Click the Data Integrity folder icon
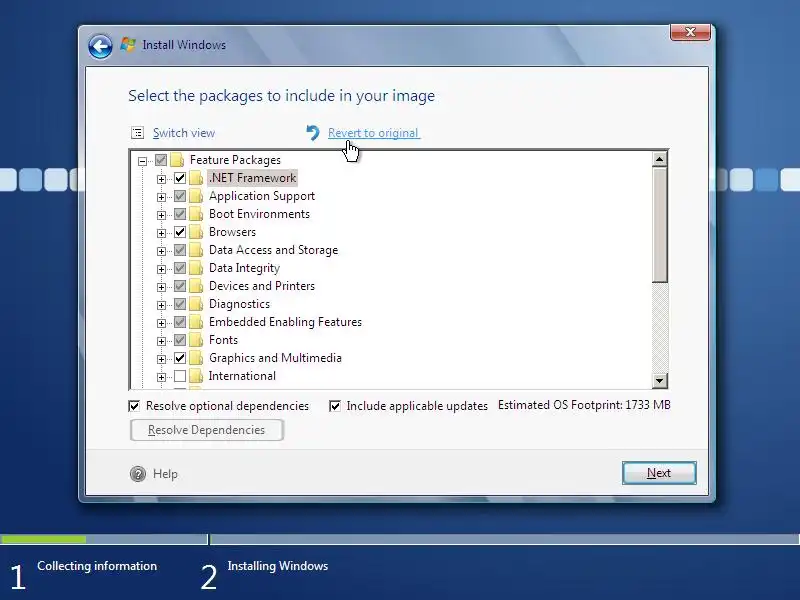The width and height of the screenshot is (800, 600). click(196, 268)
